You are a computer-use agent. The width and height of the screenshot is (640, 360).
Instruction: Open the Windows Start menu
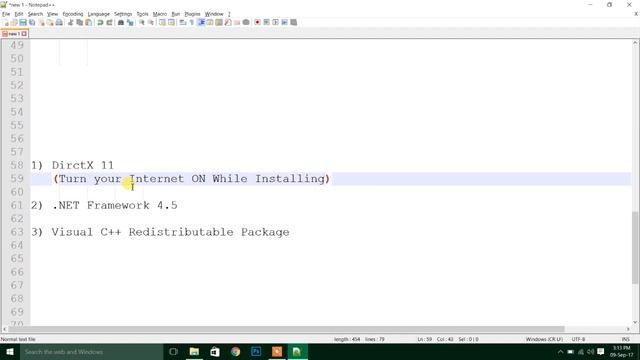tap(10, 351)
